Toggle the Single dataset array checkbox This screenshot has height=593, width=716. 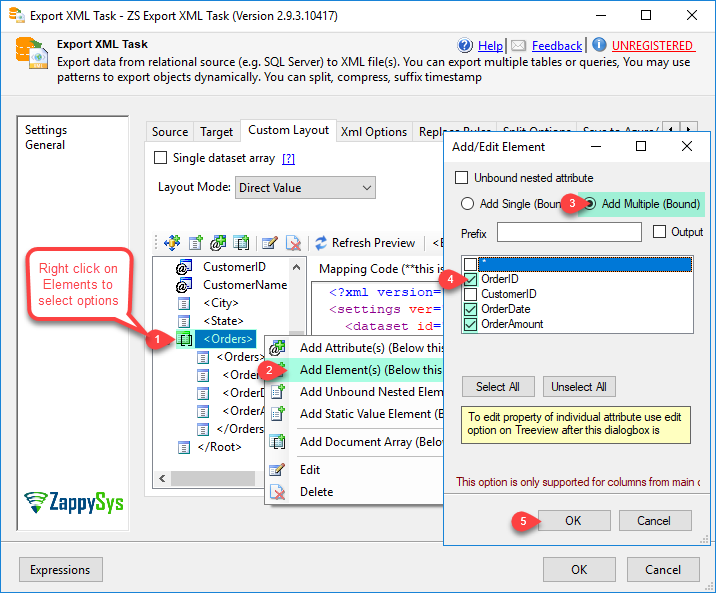160,158
